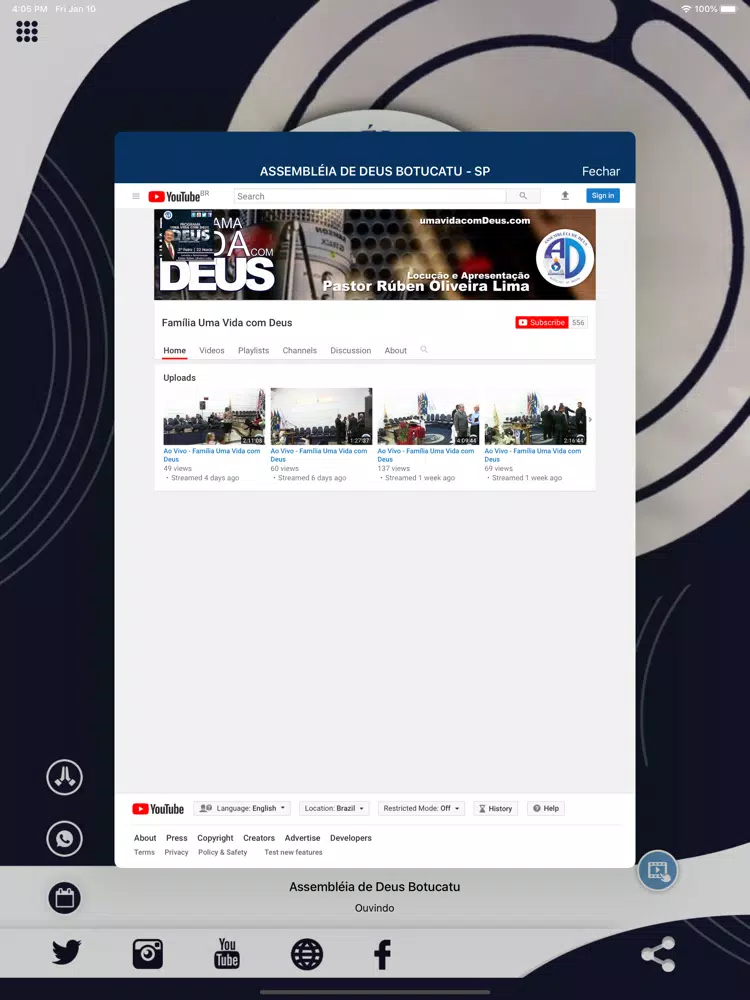The height and width of the screenshot is (1000, 750).
Task: Switch to the Discussion tab
Action: tap(351, 350)
